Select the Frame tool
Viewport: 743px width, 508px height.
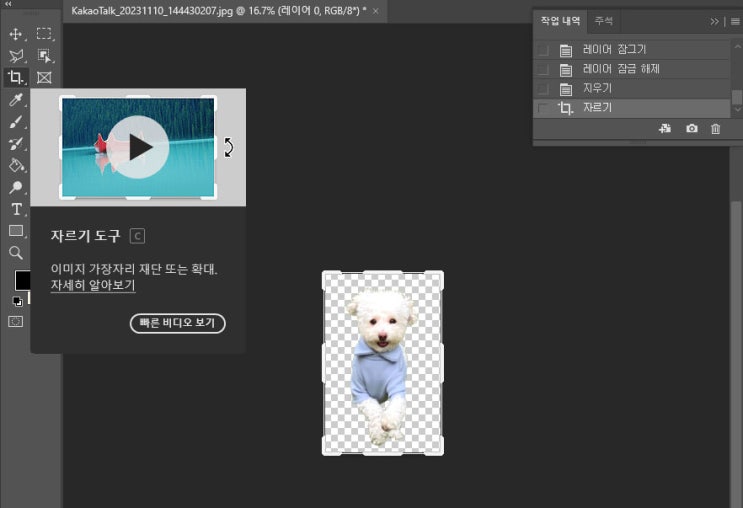(x=44, y=77)
